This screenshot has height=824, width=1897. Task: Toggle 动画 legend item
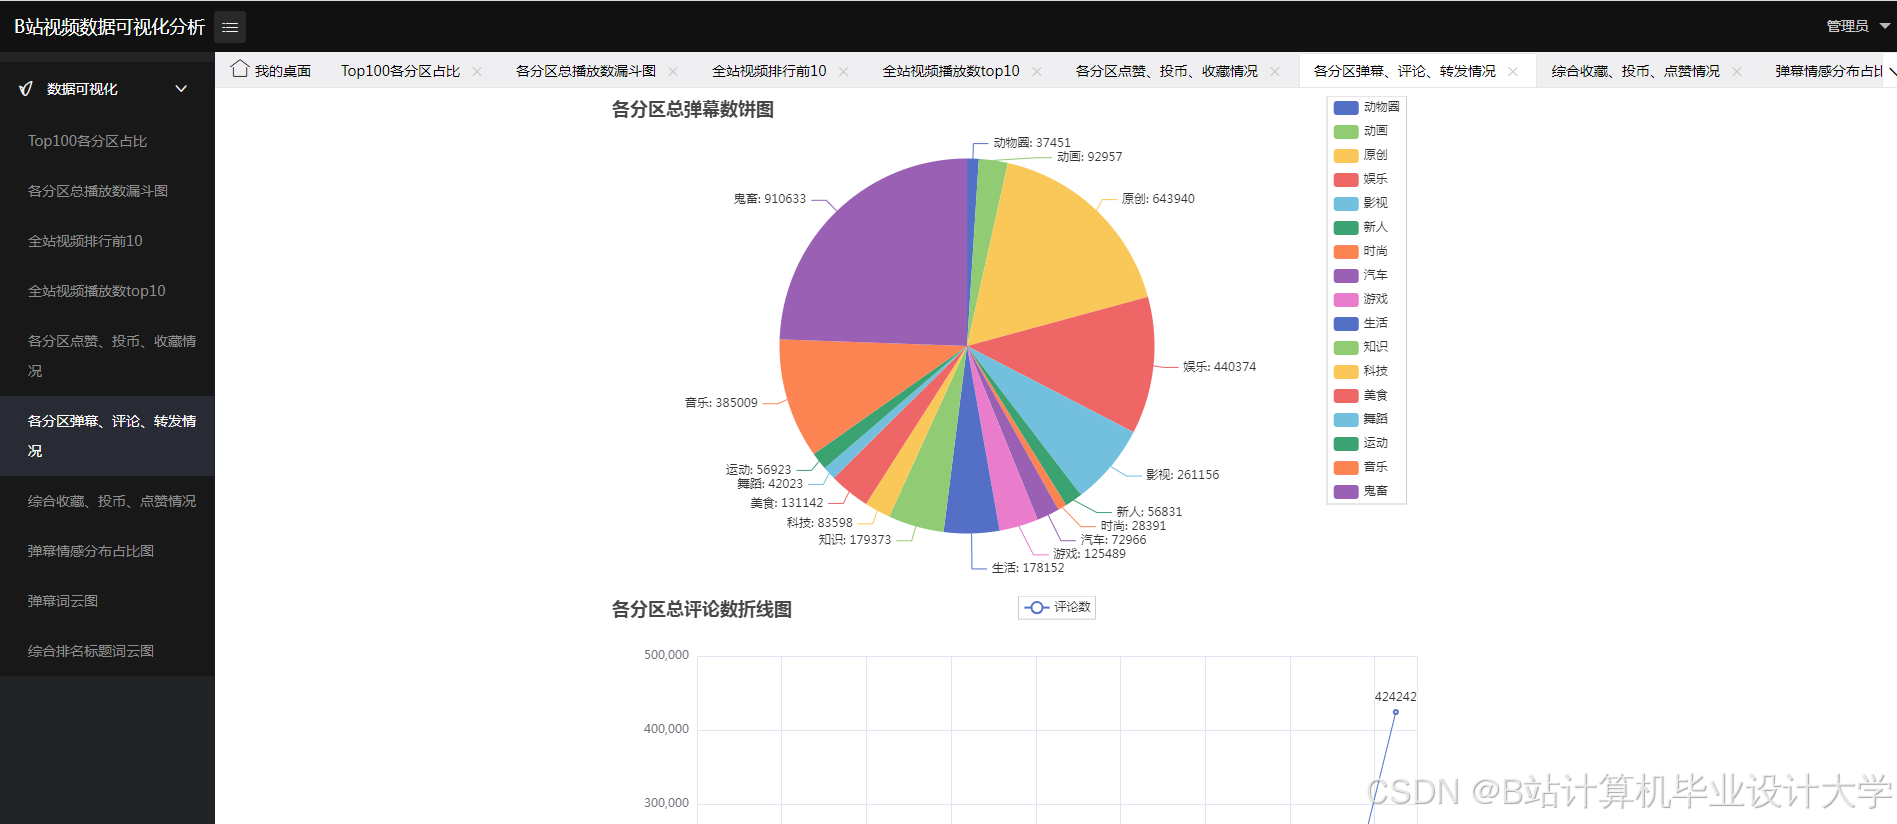tap(1361, 131)
